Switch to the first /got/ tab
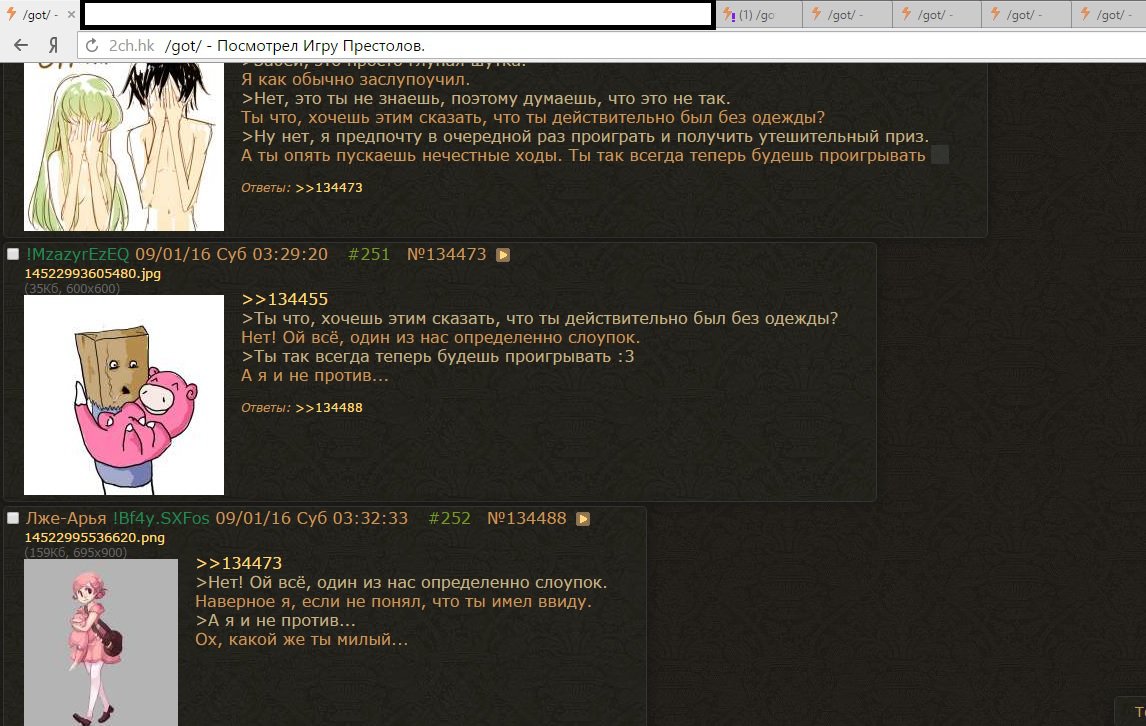The image size is (1146, 726). (x=40, y=14)
